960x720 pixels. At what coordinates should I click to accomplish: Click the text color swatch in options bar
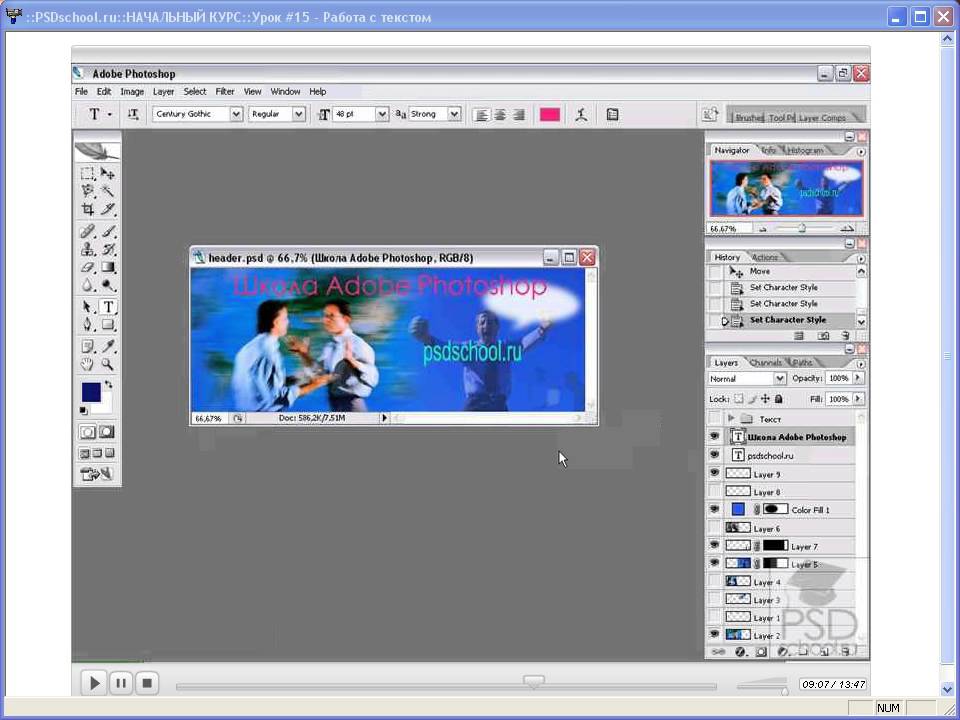coord(549,114)
